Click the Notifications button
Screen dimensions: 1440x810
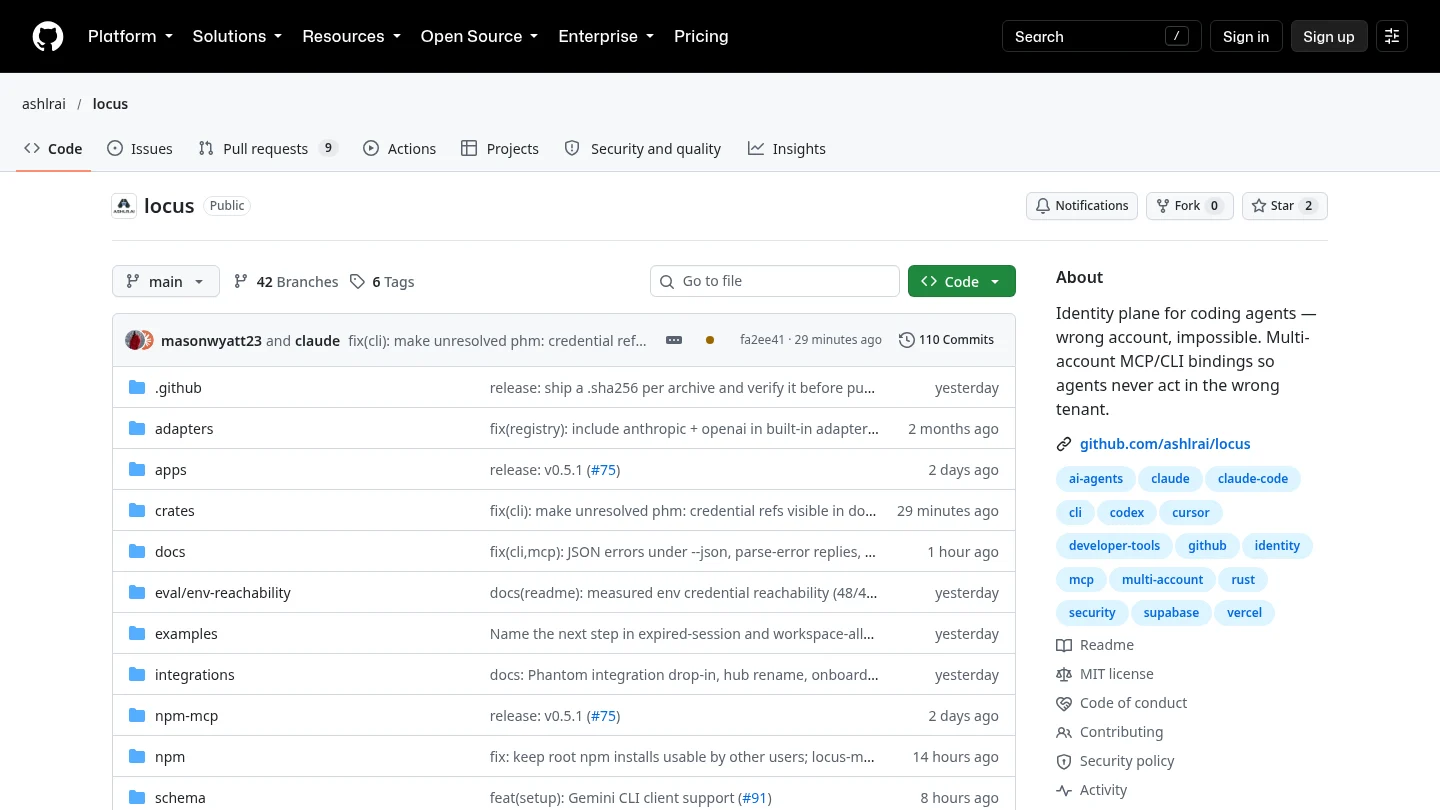(x=1082, y=206)
